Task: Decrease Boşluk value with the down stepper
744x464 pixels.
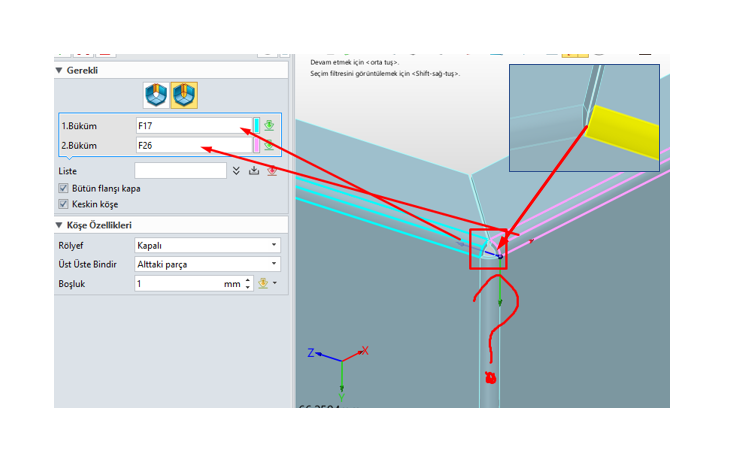Action: (248, 287)
